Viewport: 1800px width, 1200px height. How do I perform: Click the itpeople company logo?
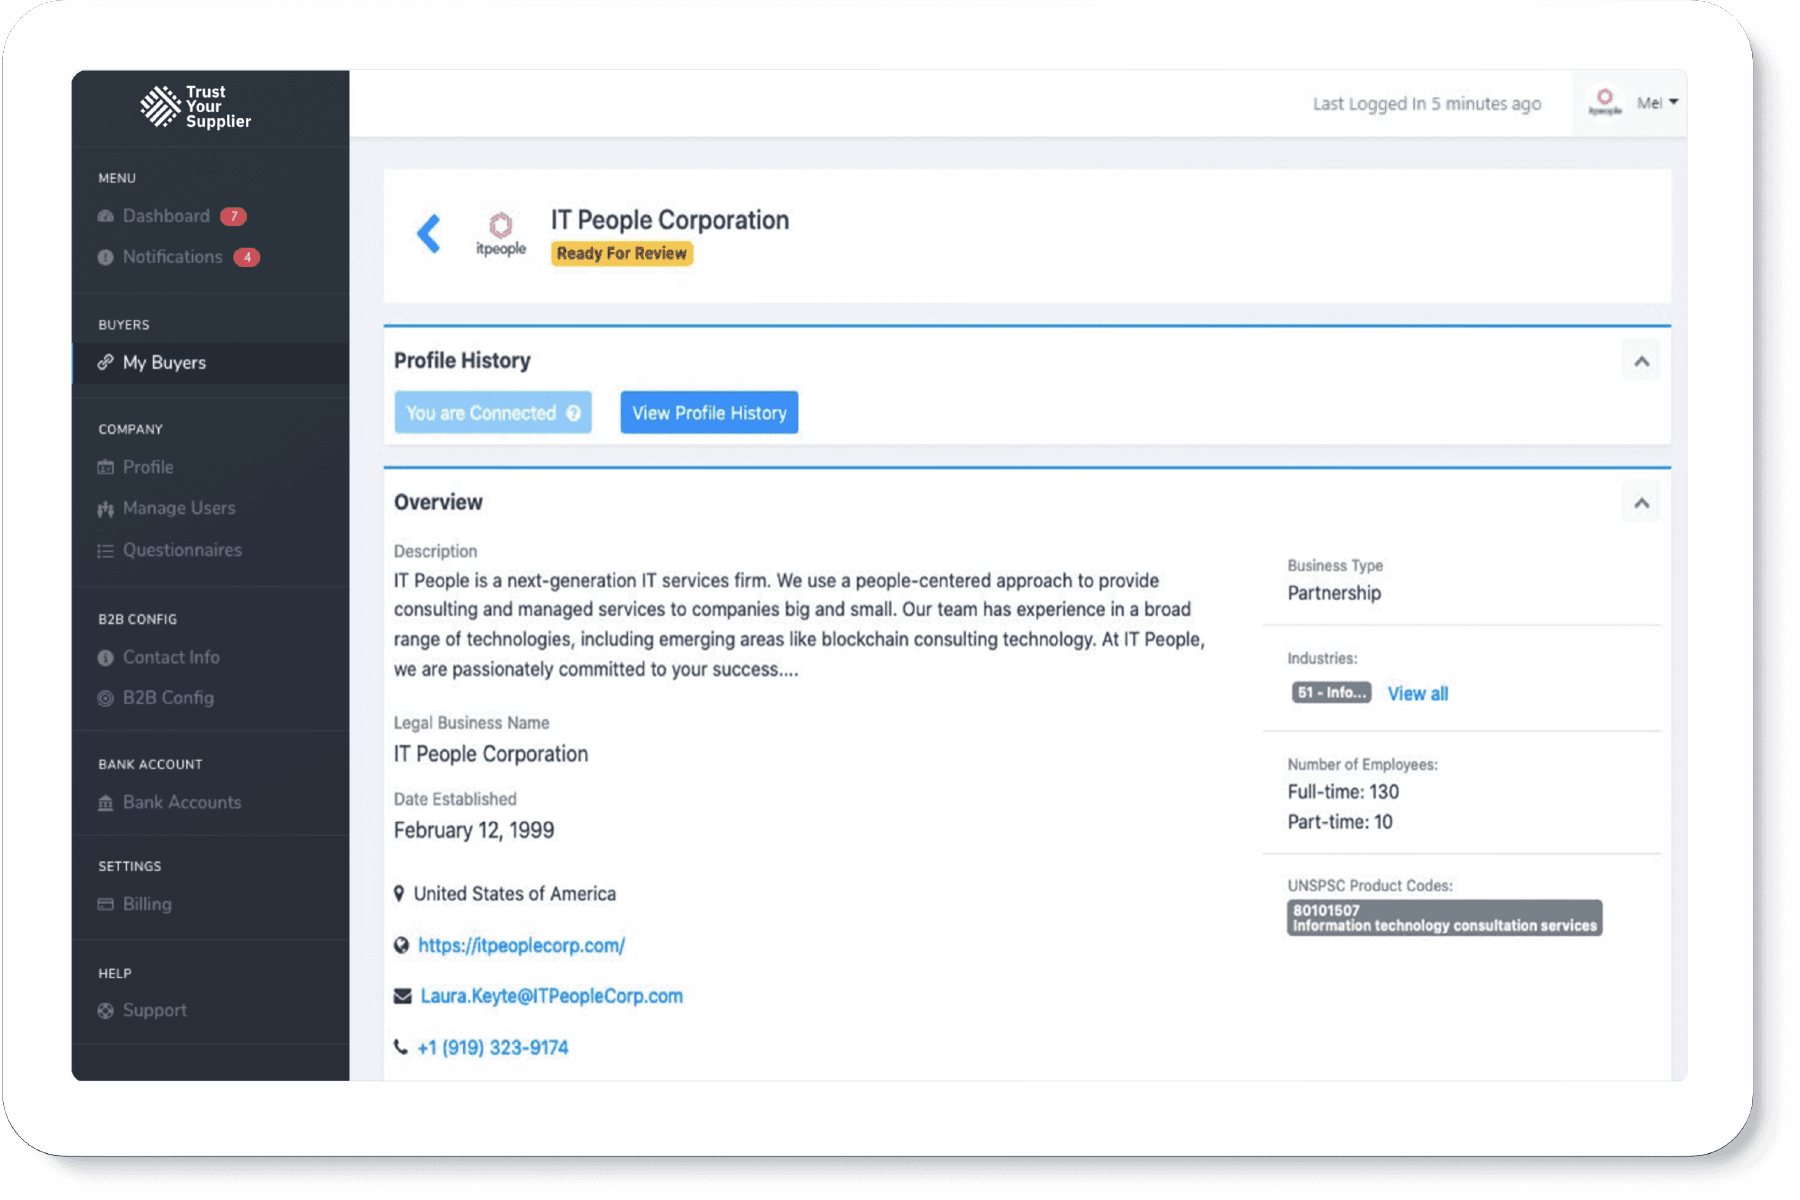pos(501,234)
